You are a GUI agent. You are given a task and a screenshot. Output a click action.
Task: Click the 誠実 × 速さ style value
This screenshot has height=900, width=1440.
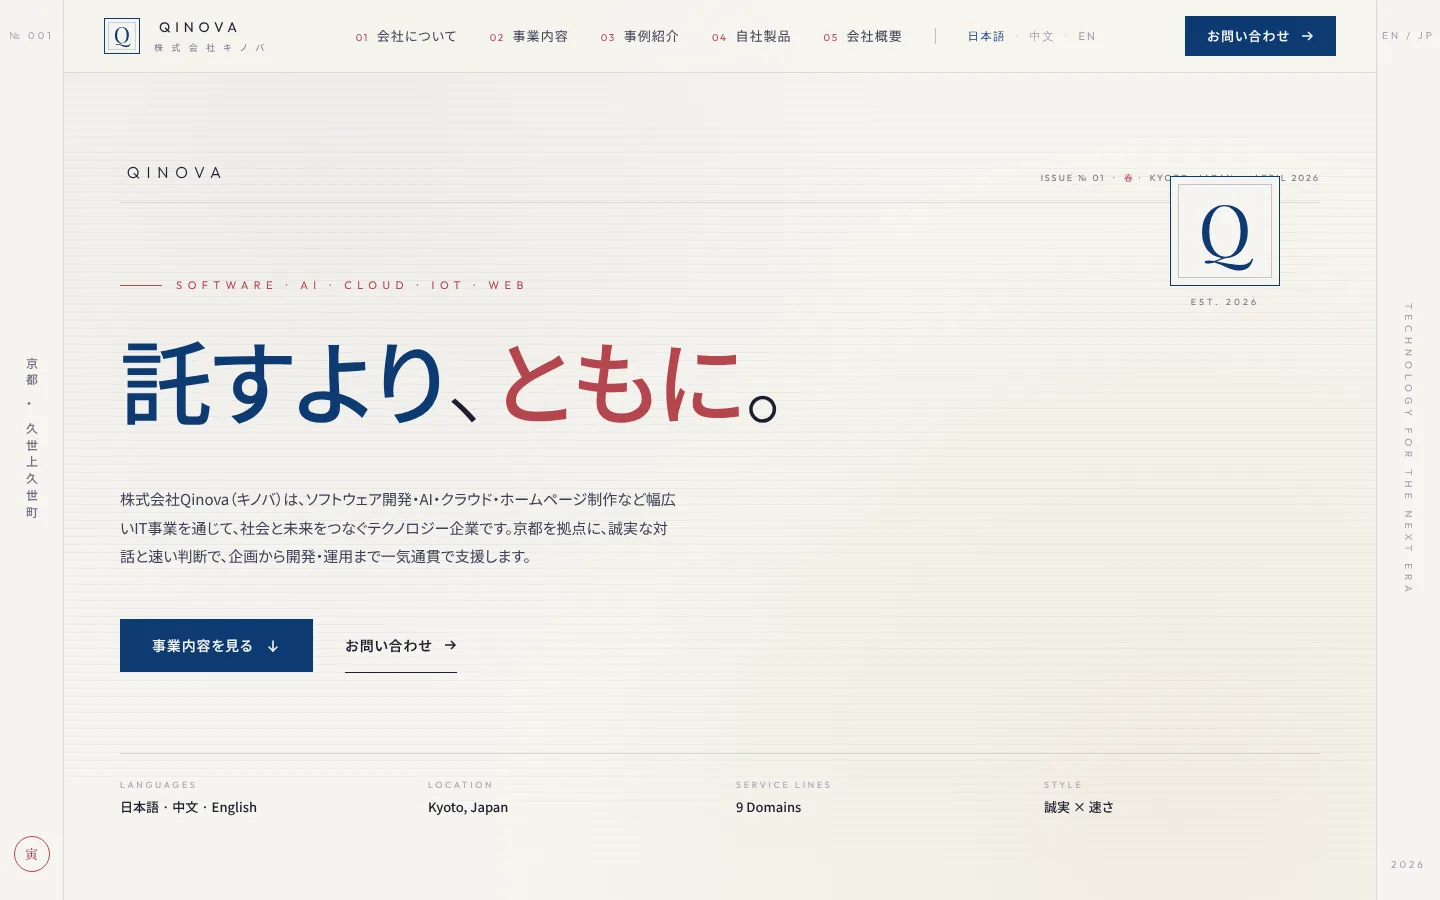pos(1079,807)
